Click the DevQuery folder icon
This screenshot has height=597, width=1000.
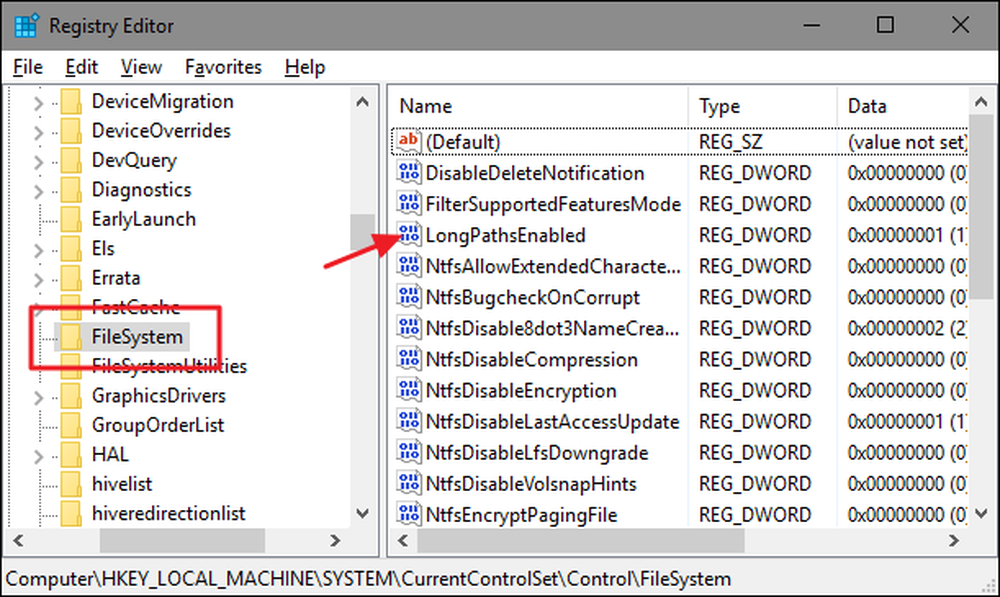click(71, 160)
